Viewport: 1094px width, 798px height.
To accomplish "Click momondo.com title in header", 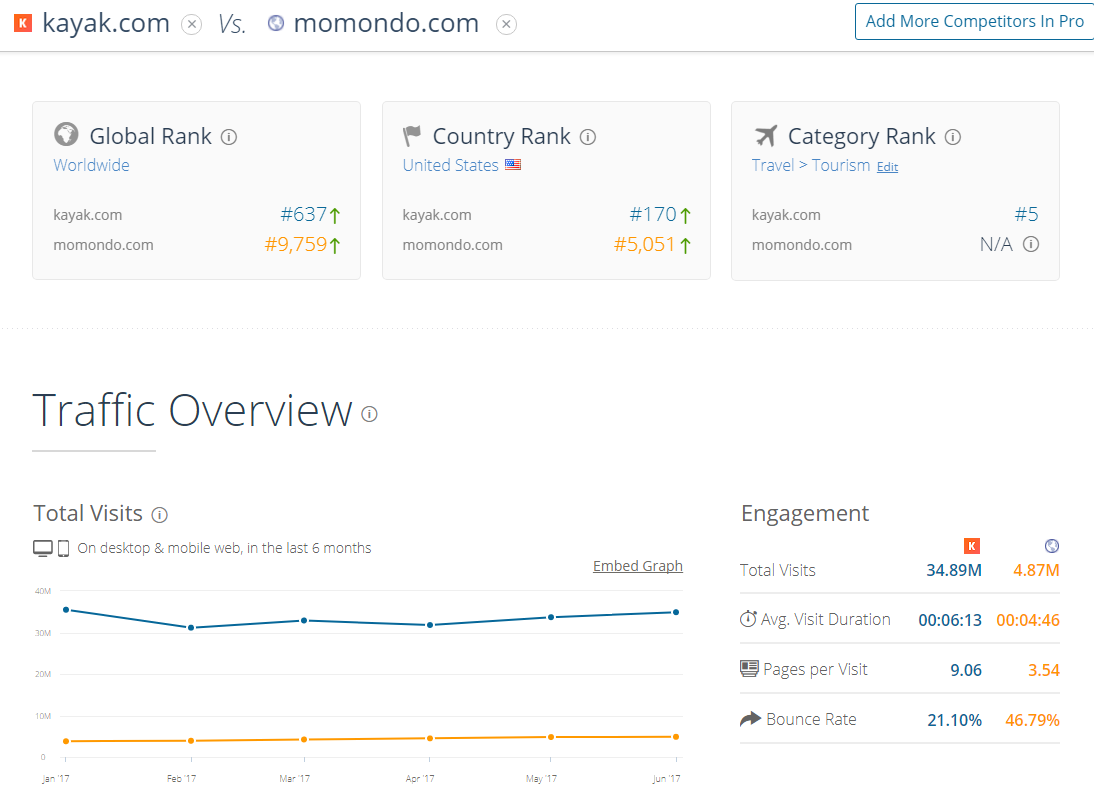I will click(386, 23).
